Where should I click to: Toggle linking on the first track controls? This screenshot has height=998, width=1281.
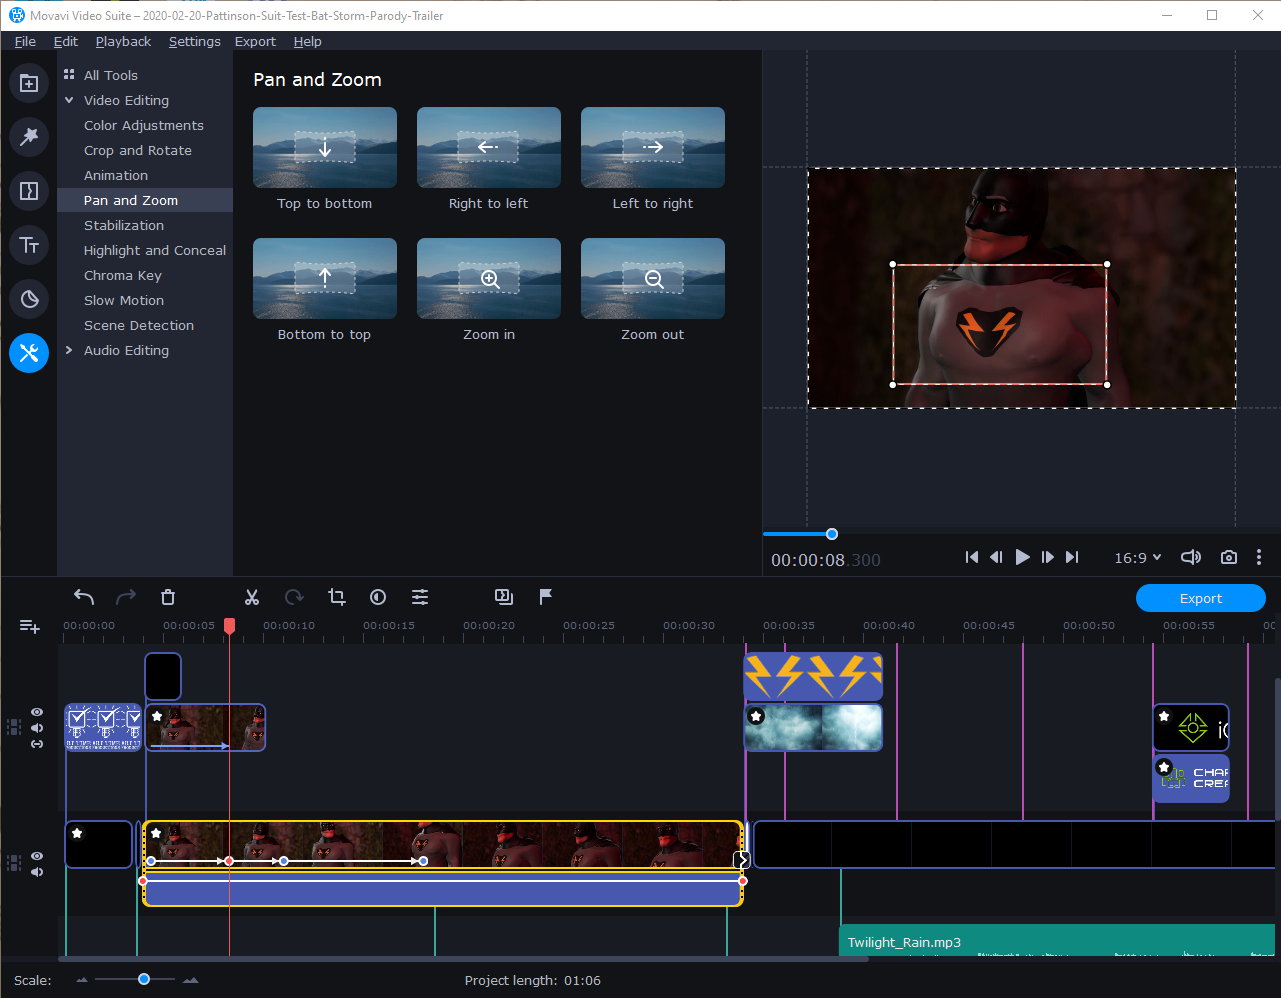[x=36, y=745]
